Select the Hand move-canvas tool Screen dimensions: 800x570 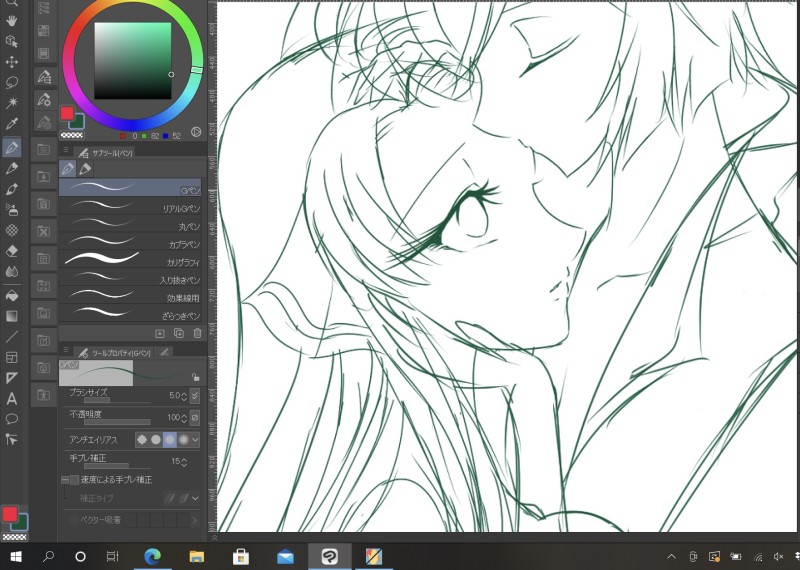(12, 20)
